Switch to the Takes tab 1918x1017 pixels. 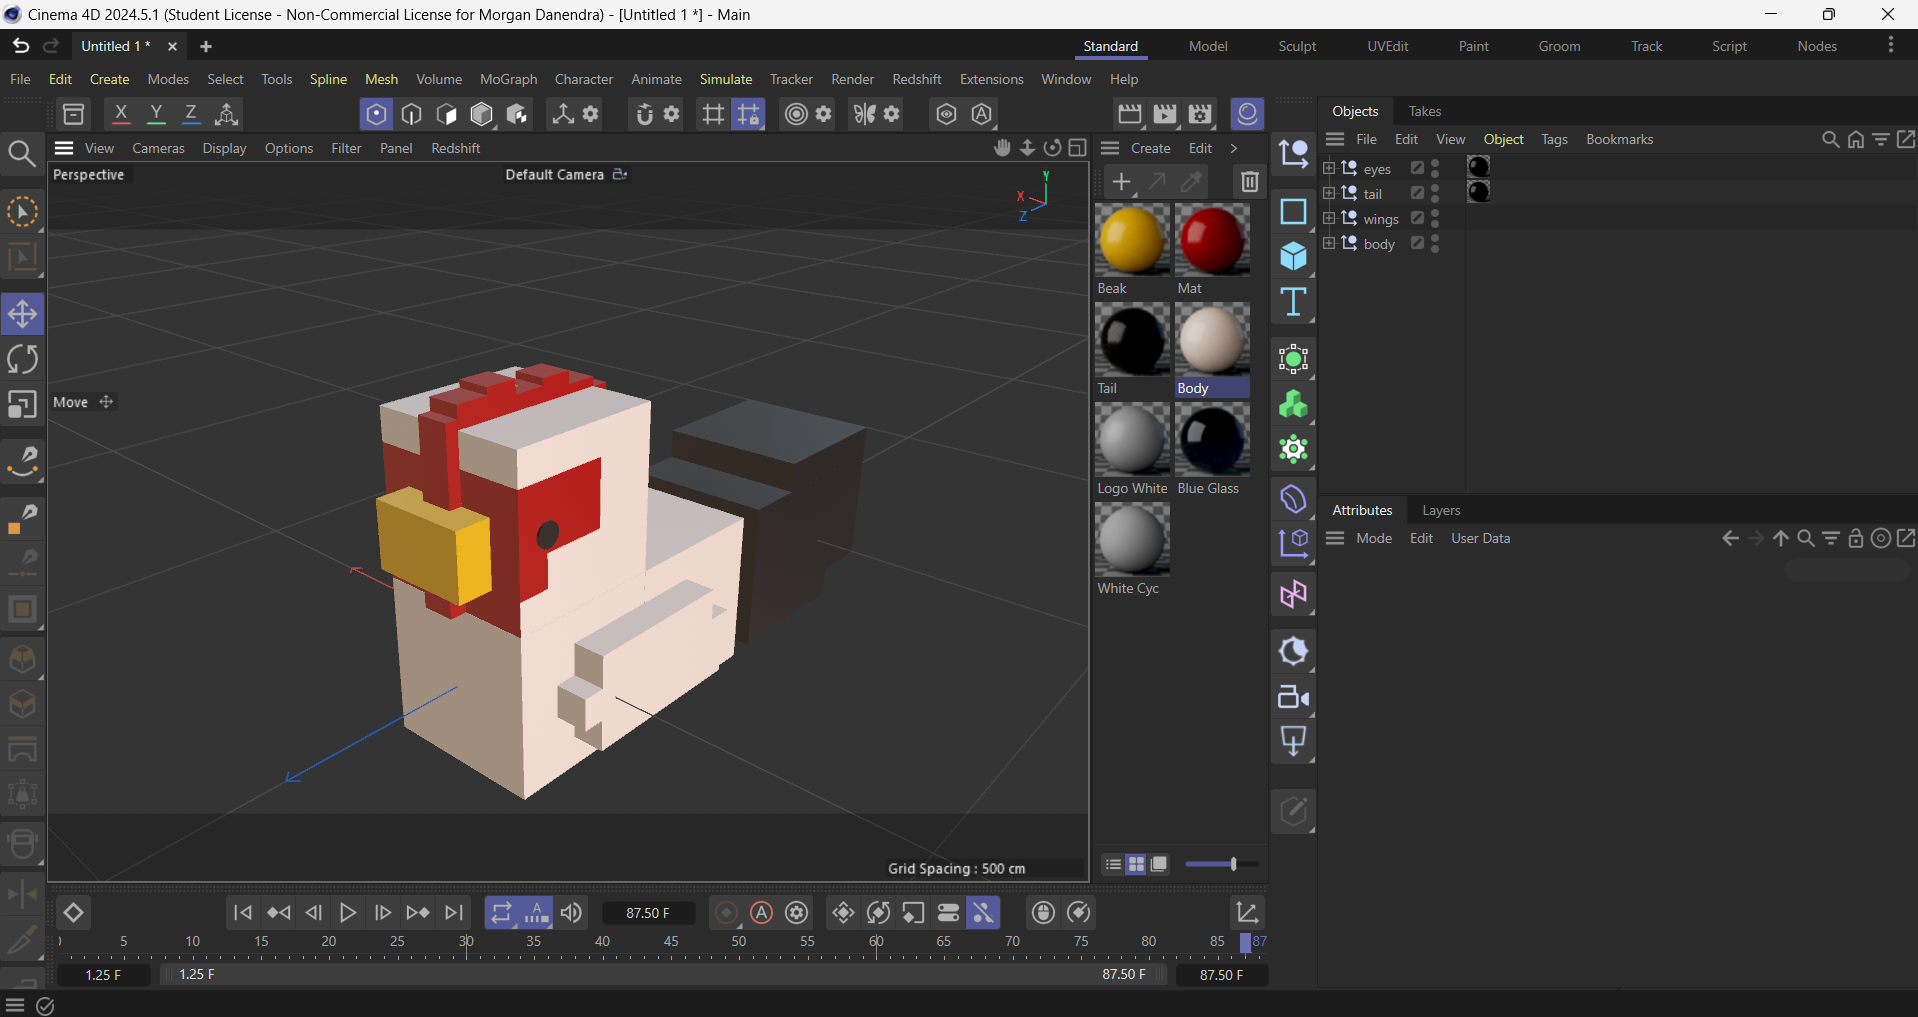[x=1424, y=111]
